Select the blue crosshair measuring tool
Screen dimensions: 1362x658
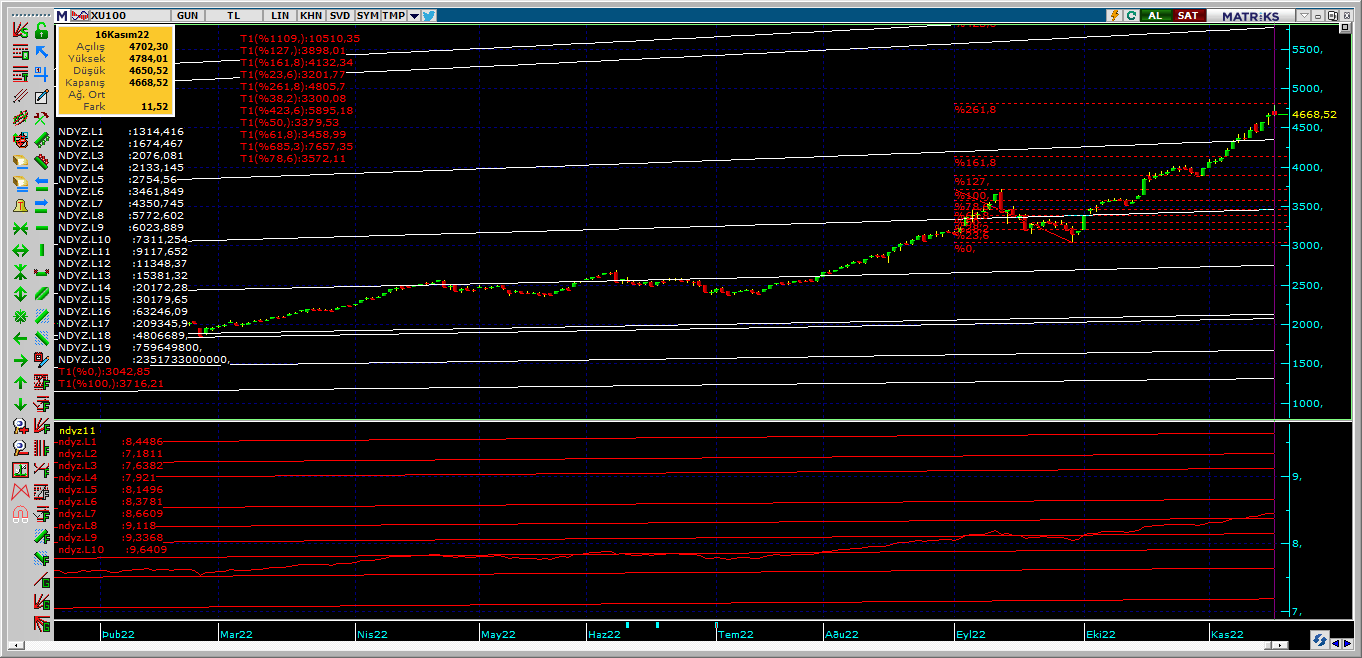41,74
